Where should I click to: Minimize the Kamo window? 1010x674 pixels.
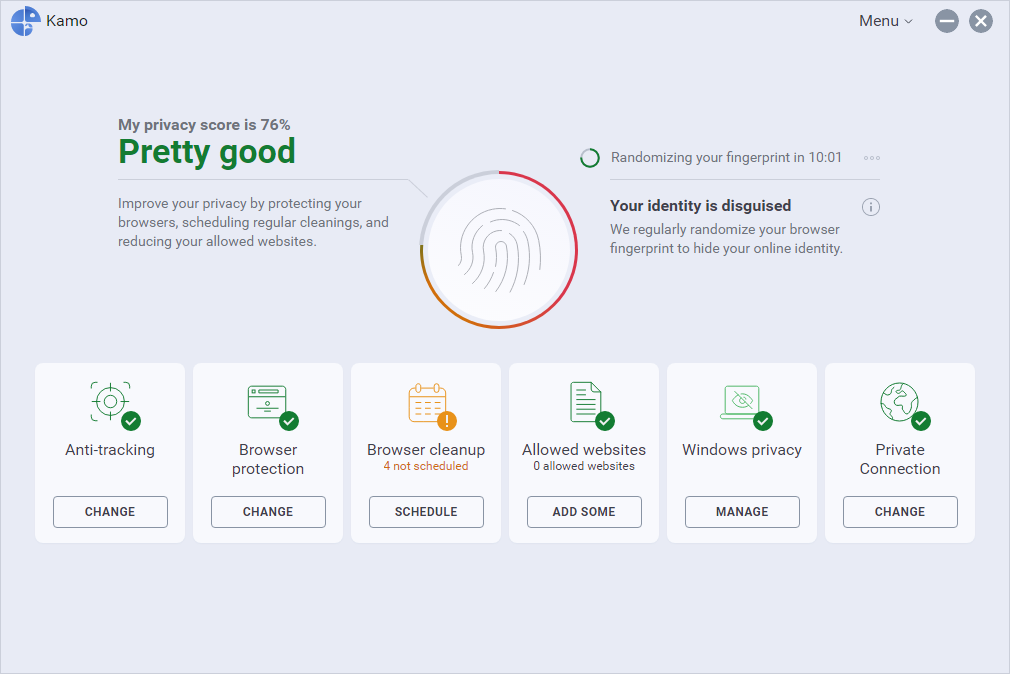pyautogui.click(x=947, y=21)
